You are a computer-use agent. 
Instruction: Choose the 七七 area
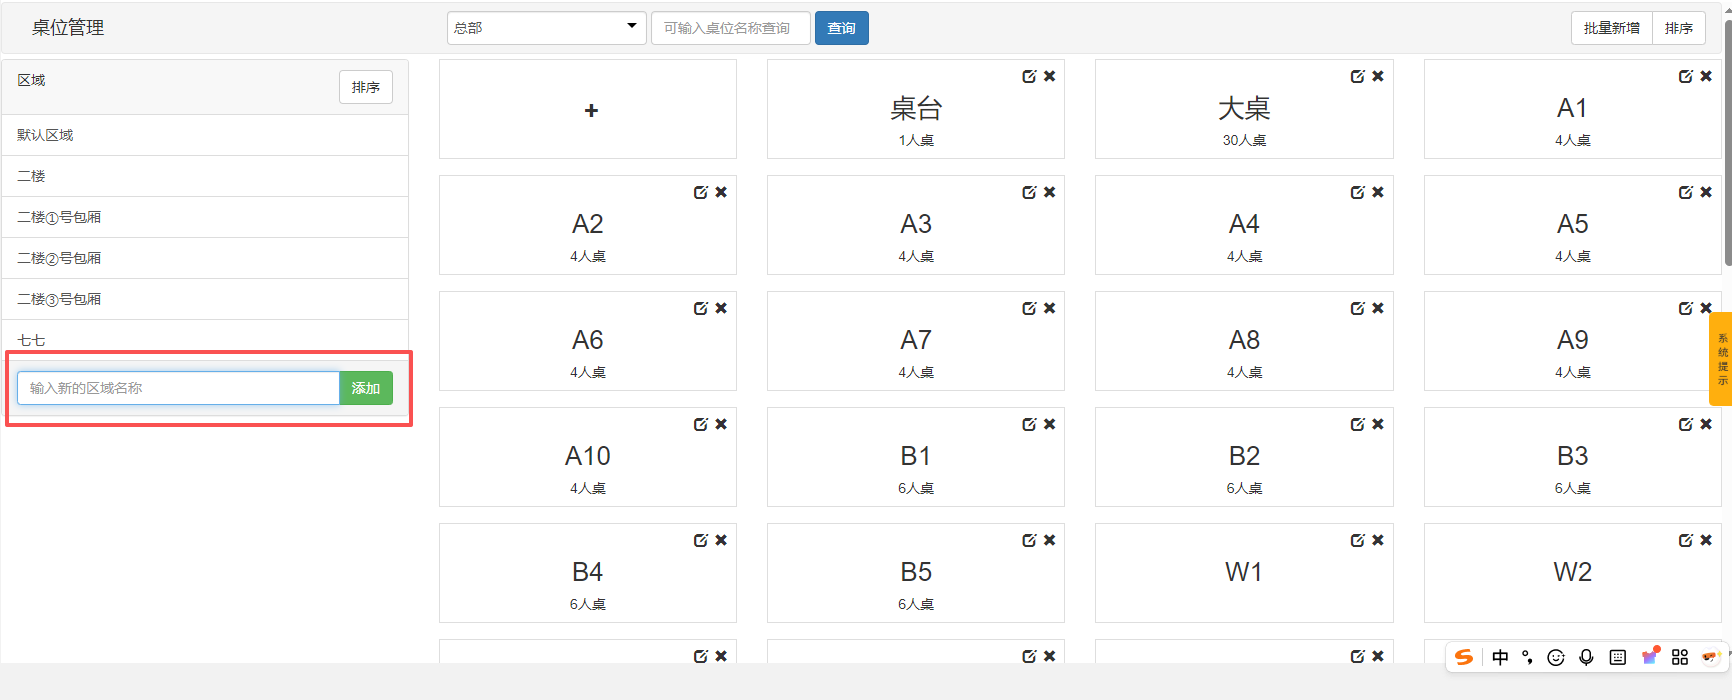coord(31,340)
